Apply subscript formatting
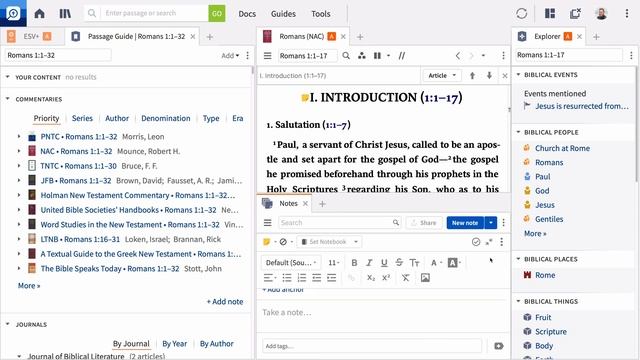 point(371,278)
